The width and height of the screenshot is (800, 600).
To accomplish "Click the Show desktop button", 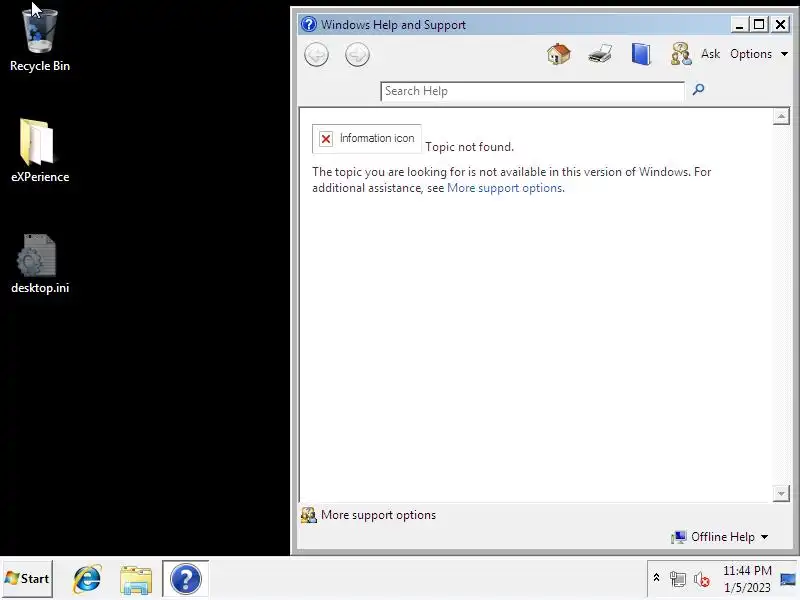I will coord(788,579).
